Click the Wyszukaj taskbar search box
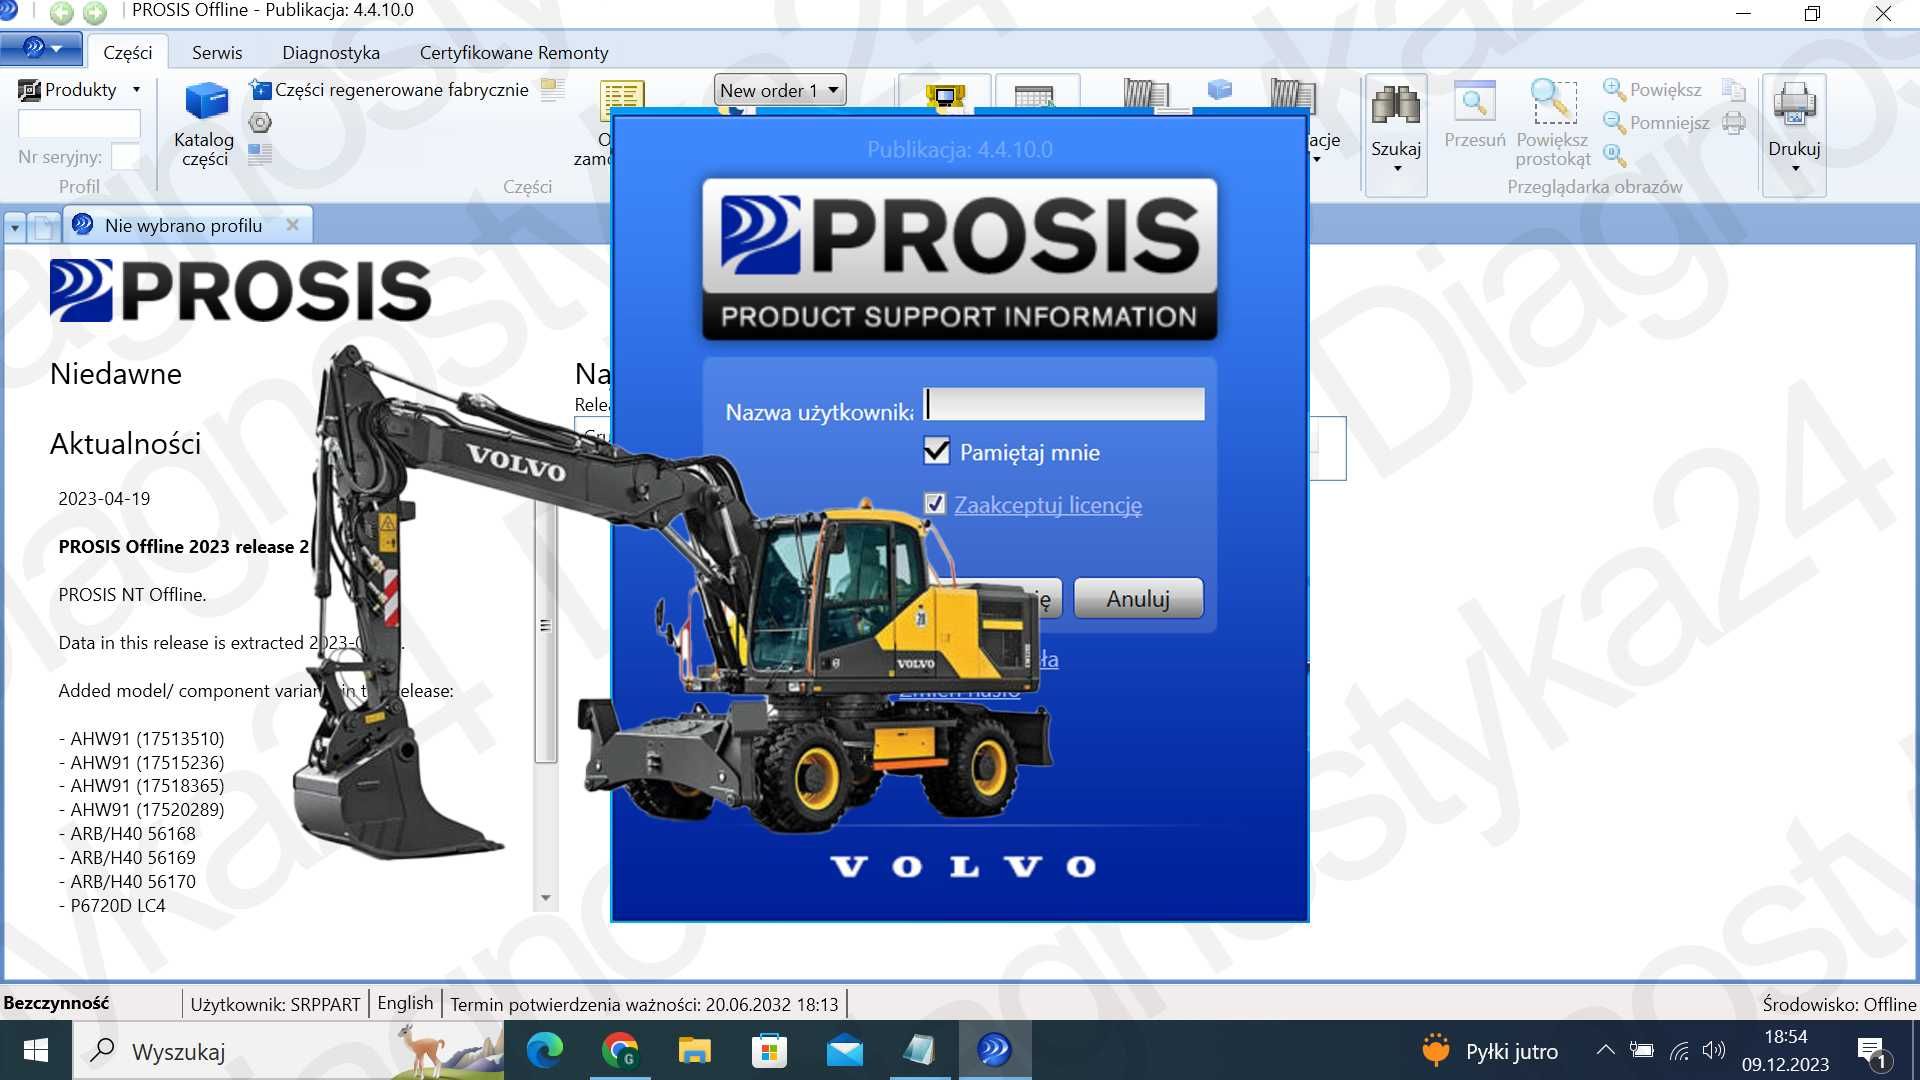Viewport: 1920px width, 1080px height. point(290,1051)
